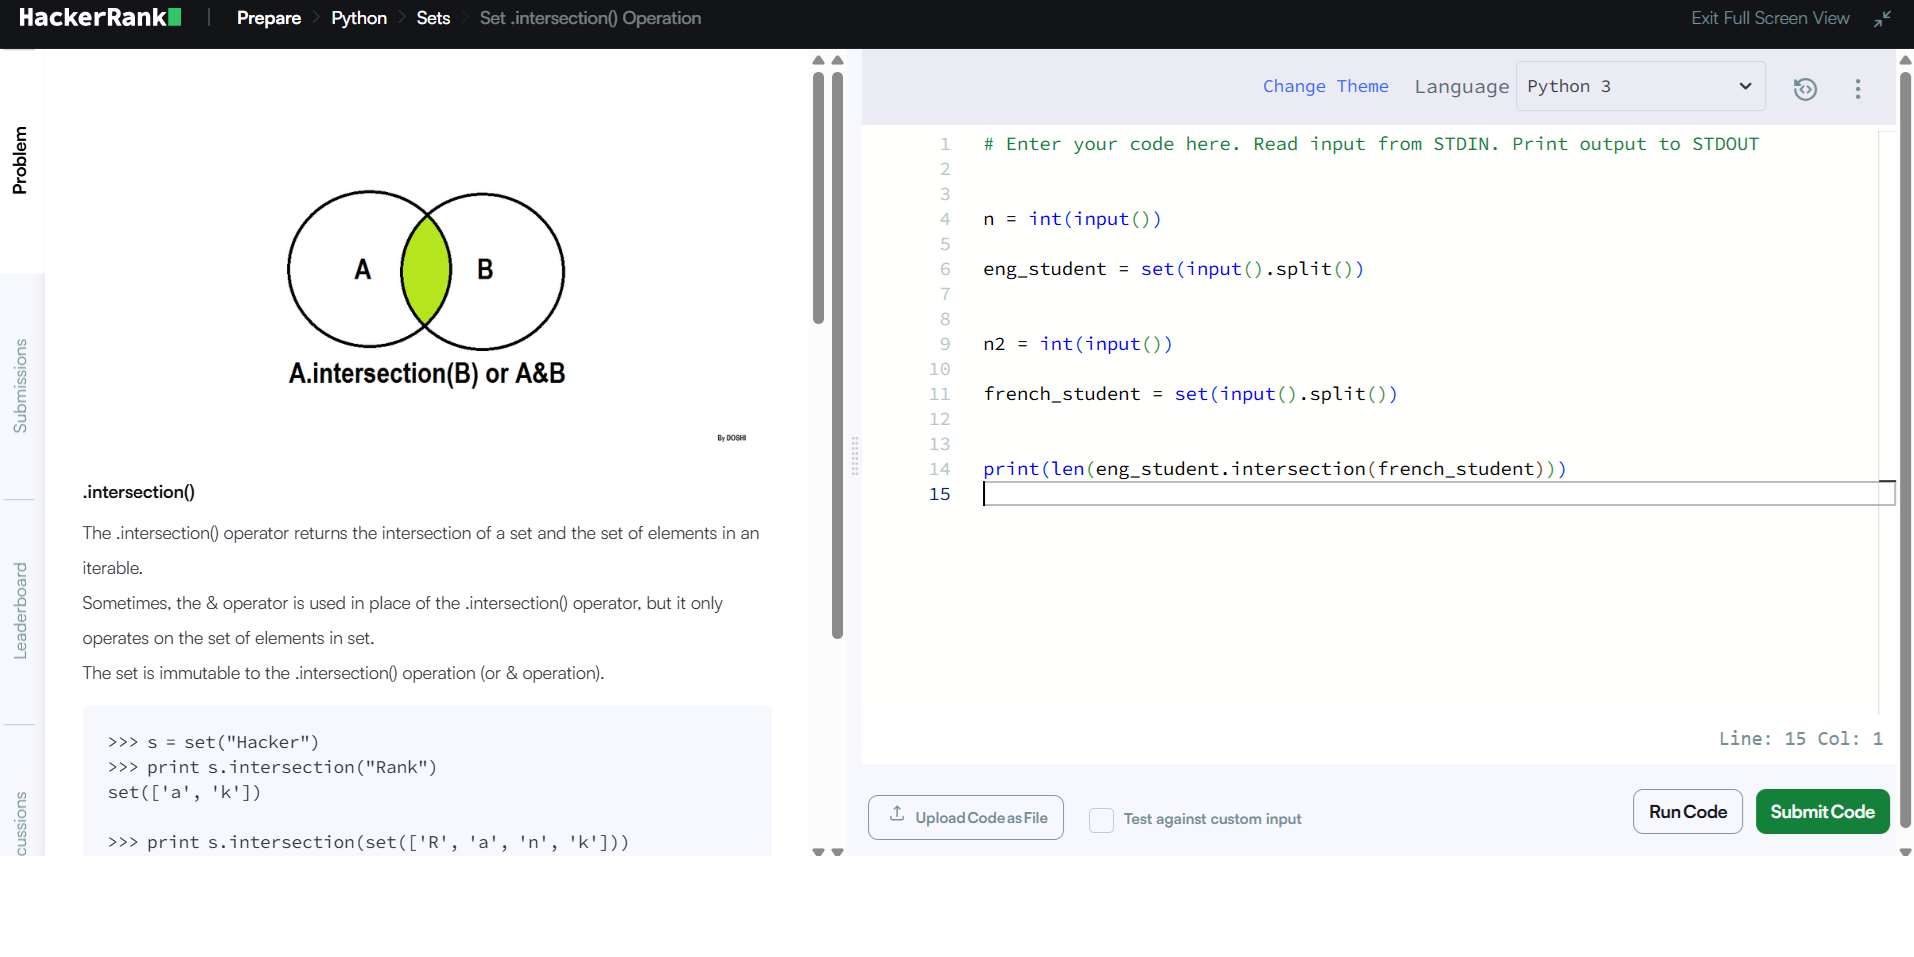Click the Run Code button
Image resolution: width=1914 pixels, height=957 pixels.
pyautogui.click(x=1687, y=811)
